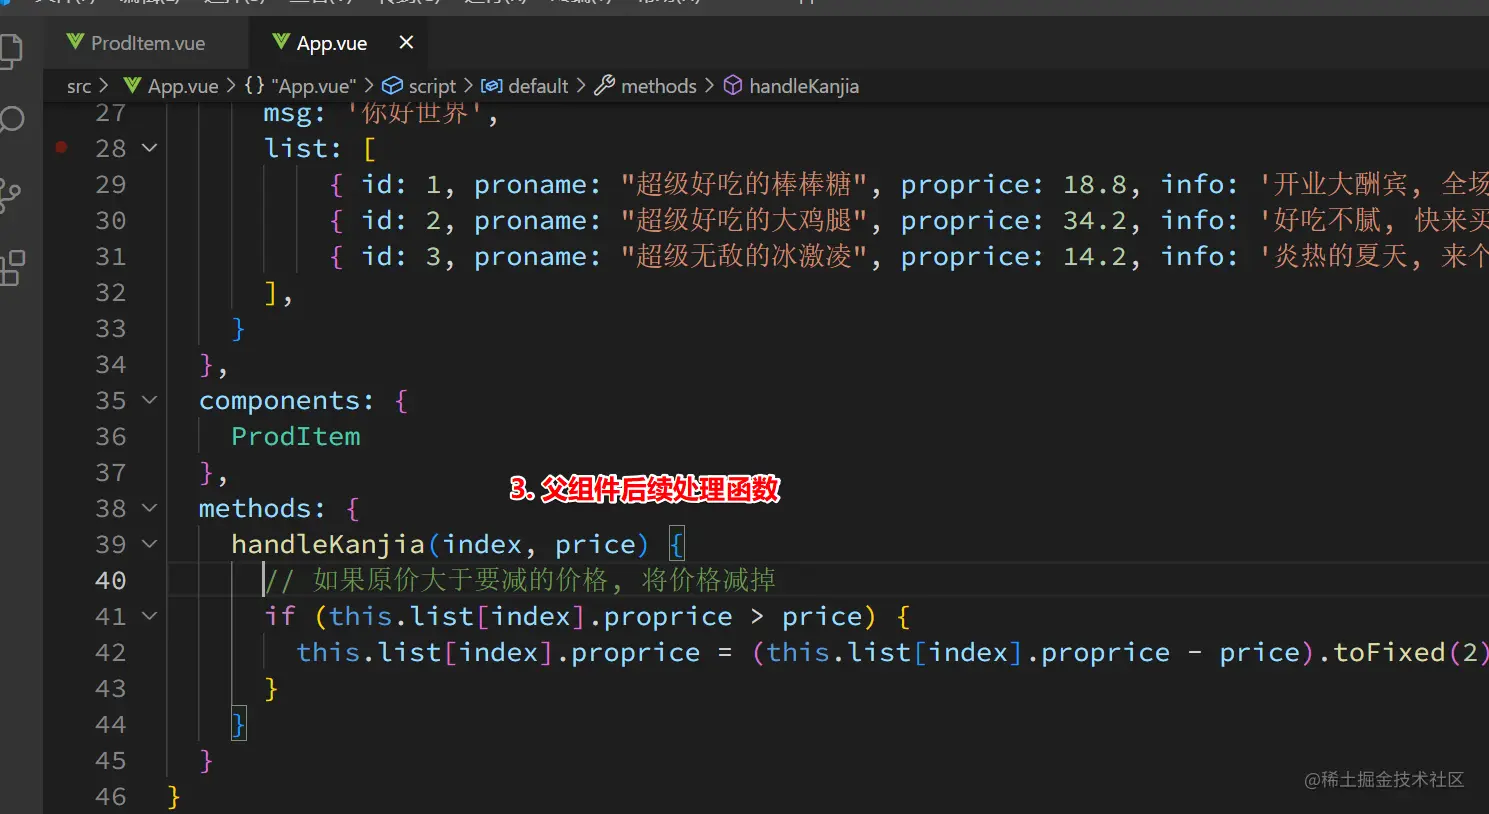The image size is (1489, 814).
Task: Select line number 45 in the gutter
Action: pyautogui.click(x=111, y=760)
